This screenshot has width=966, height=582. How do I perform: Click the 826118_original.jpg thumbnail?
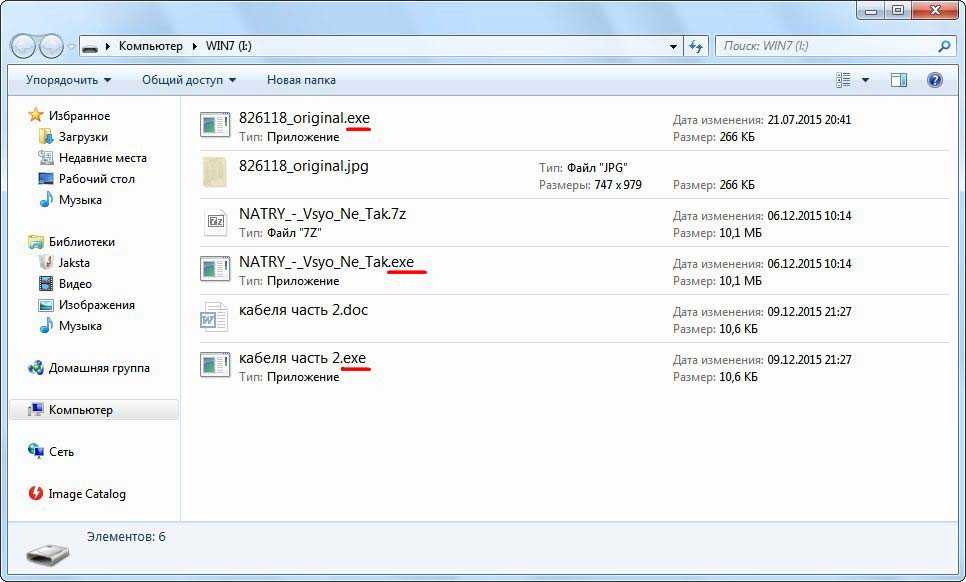click(x=215, y=172)
